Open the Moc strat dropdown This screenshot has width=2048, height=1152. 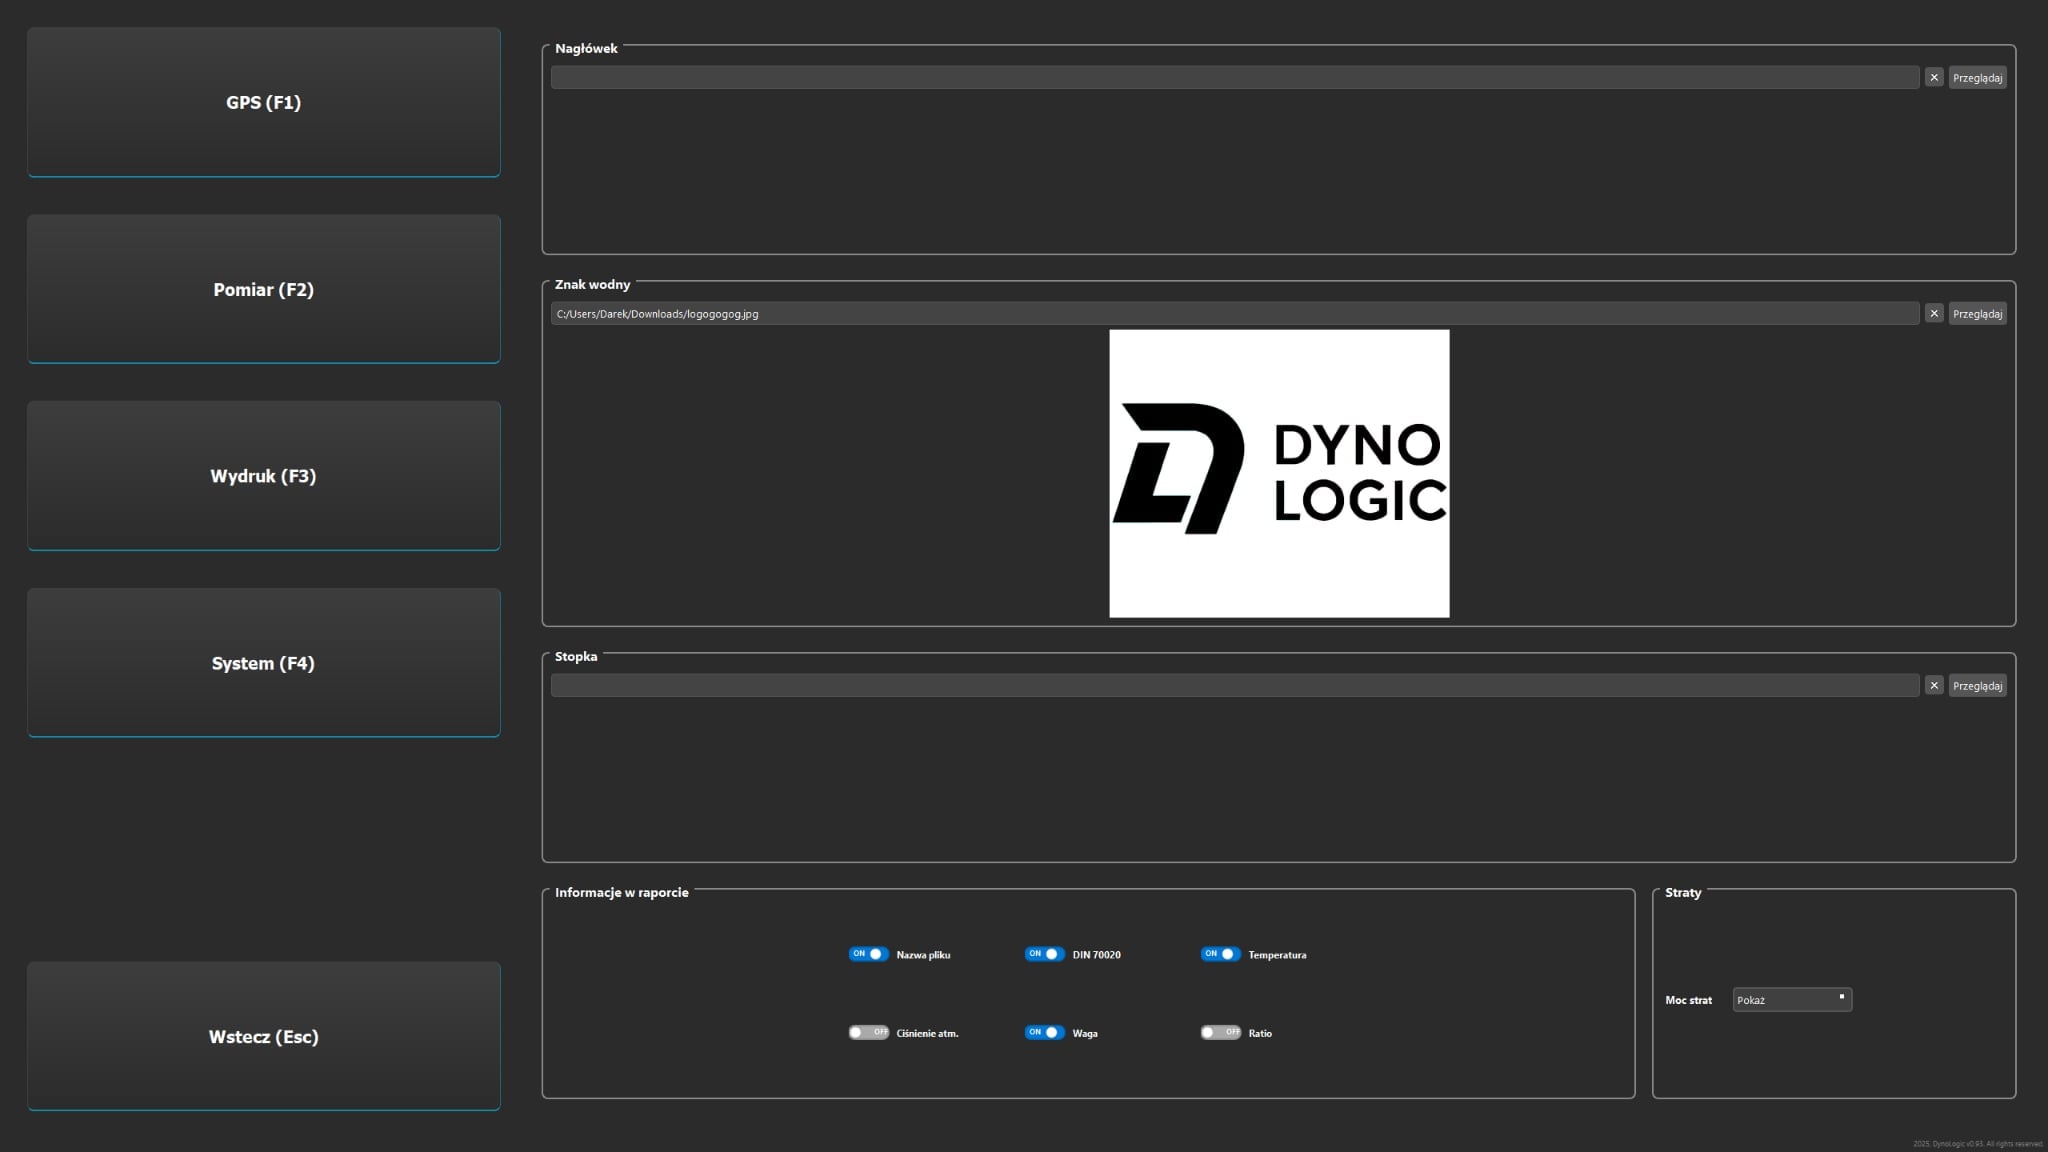(1792, 1000)
